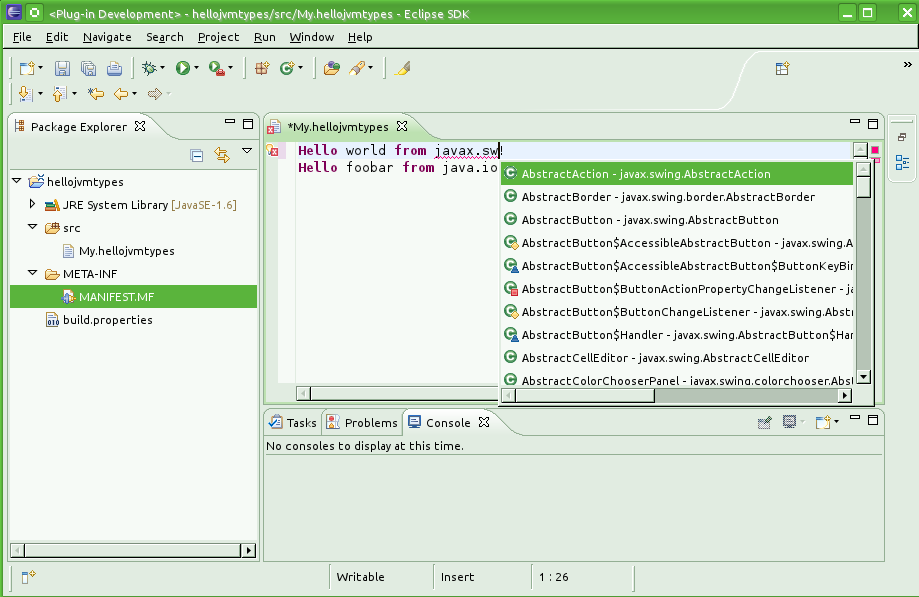This screenshot has width=919, height=597.
Task: Toggle Pin Console in the Console toolbar
Action: point(765,423)
